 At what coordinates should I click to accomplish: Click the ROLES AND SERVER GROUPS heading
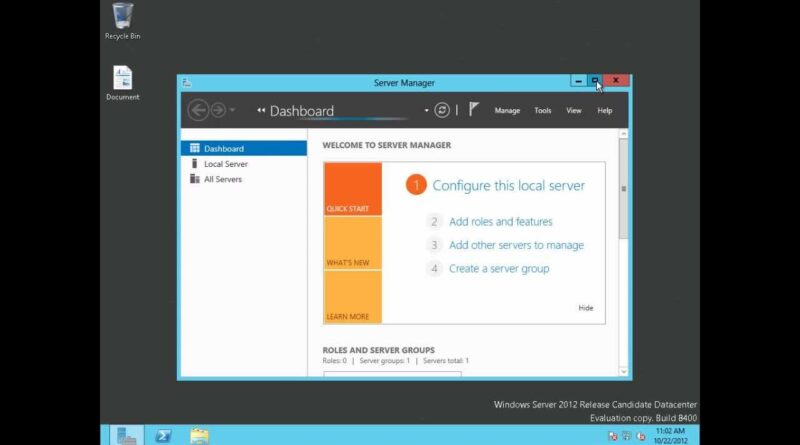379,350
